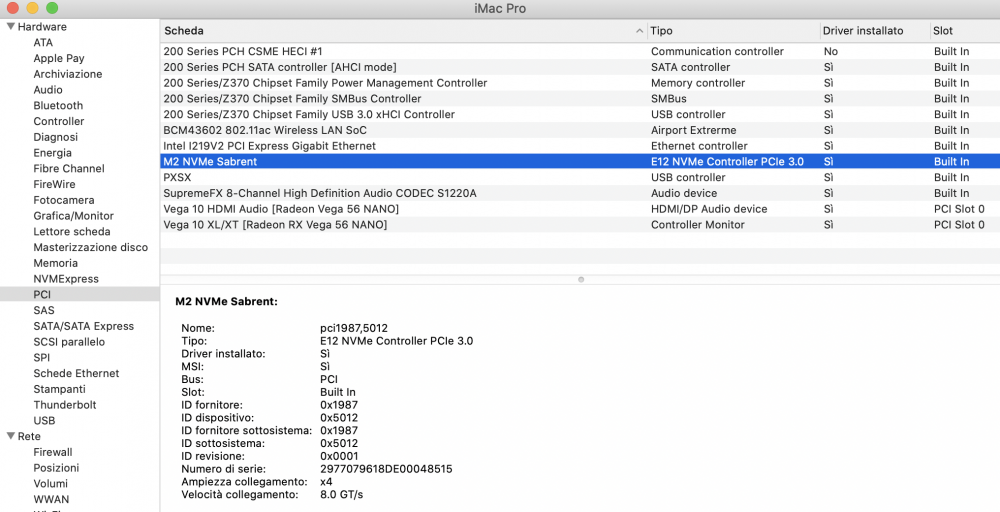This screenshot has height=512, width=1000.
Task: Select SCSI parallelo in the sidebar
Action: point(69,342)
